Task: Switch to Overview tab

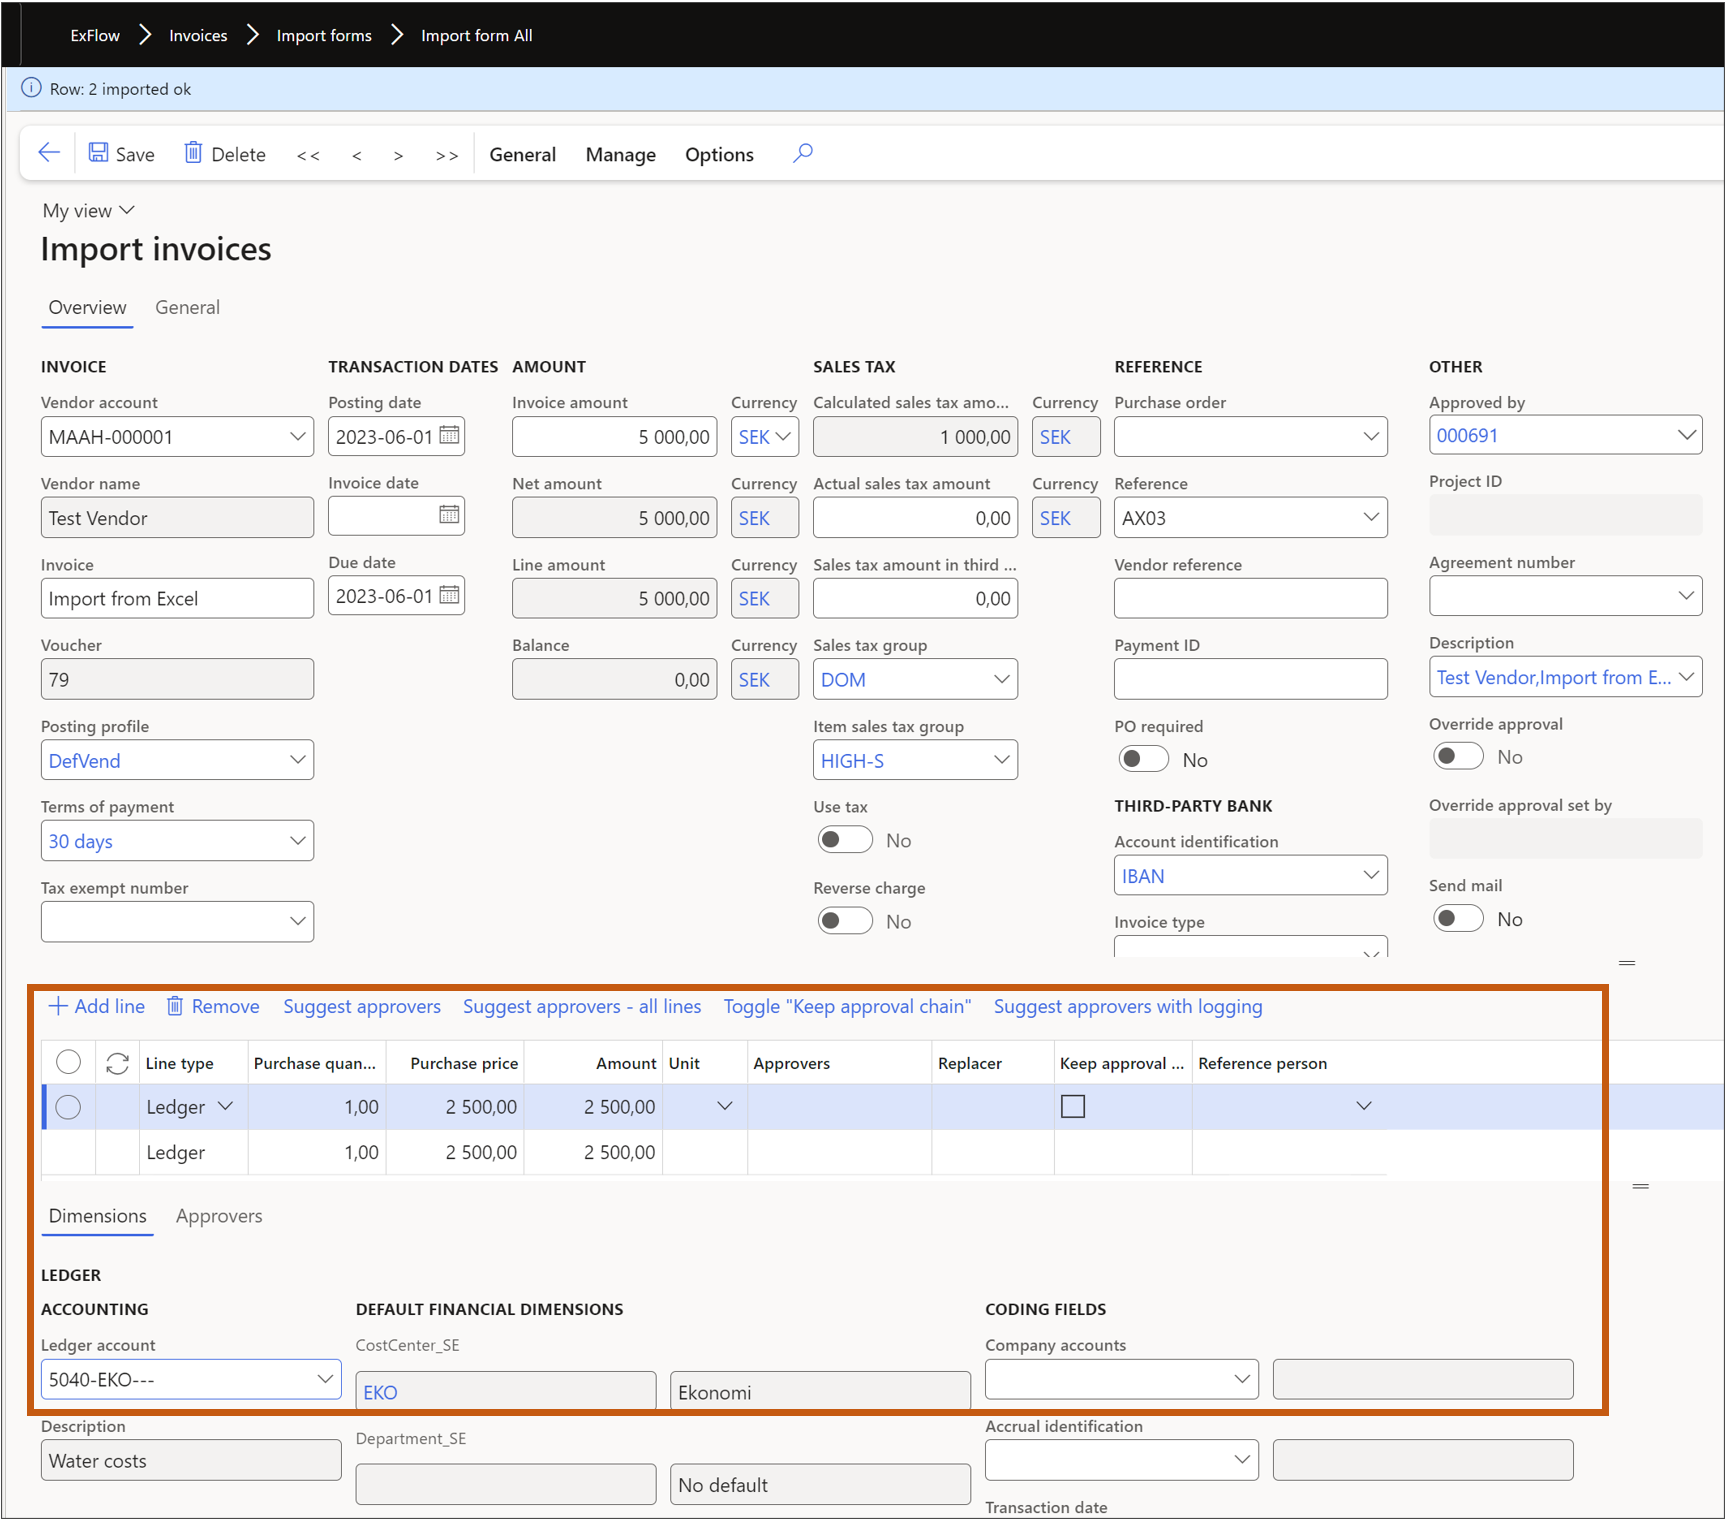Action: pyautogui.click(x=87, y=308)
